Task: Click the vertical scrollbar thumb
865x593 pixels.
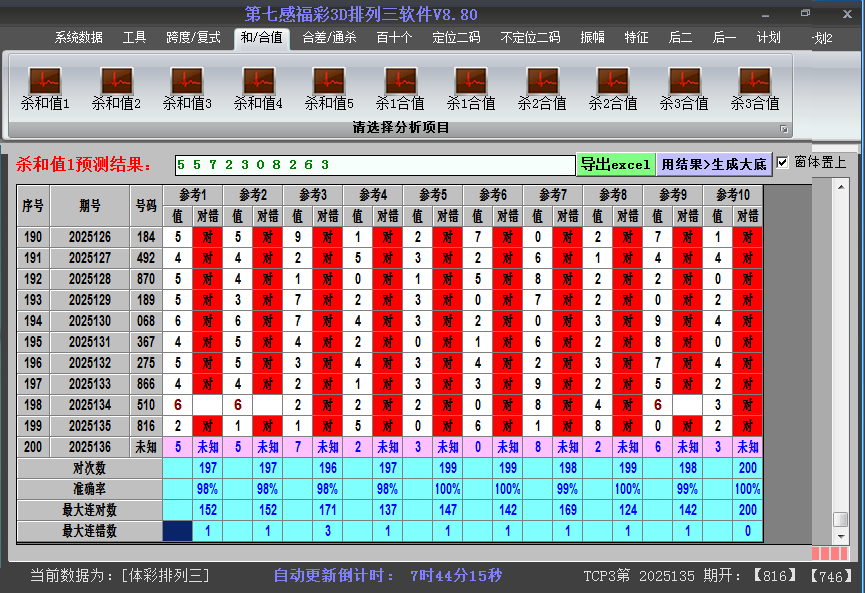Action: [841, 520]
